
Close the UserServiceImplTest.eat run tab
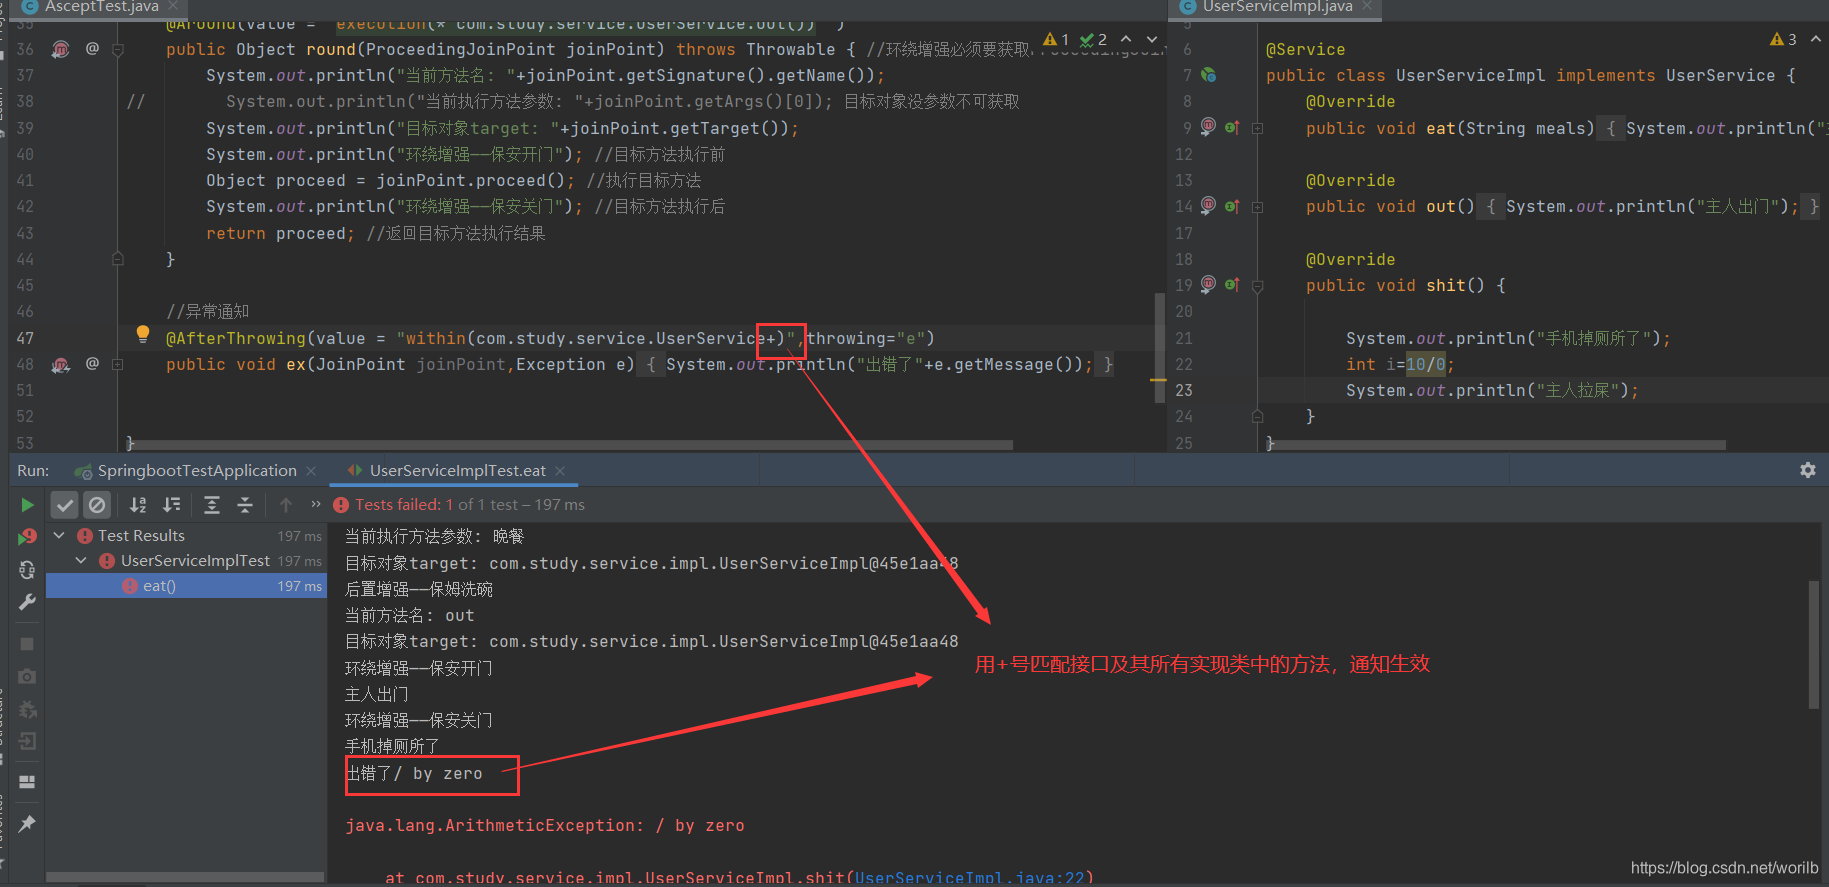[560, 471]
